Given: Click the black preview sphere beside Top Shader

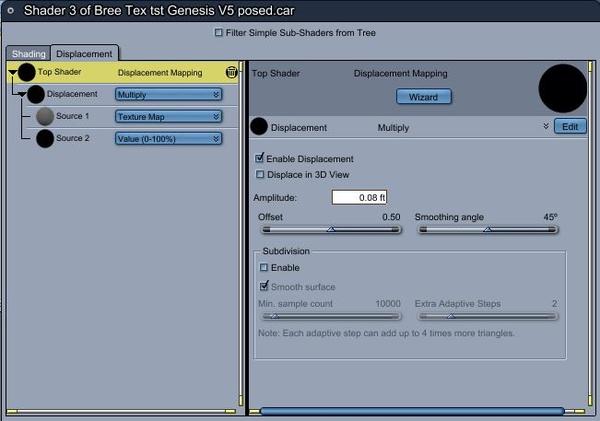Looking at the screenshot, I should [x=27, y=72].
